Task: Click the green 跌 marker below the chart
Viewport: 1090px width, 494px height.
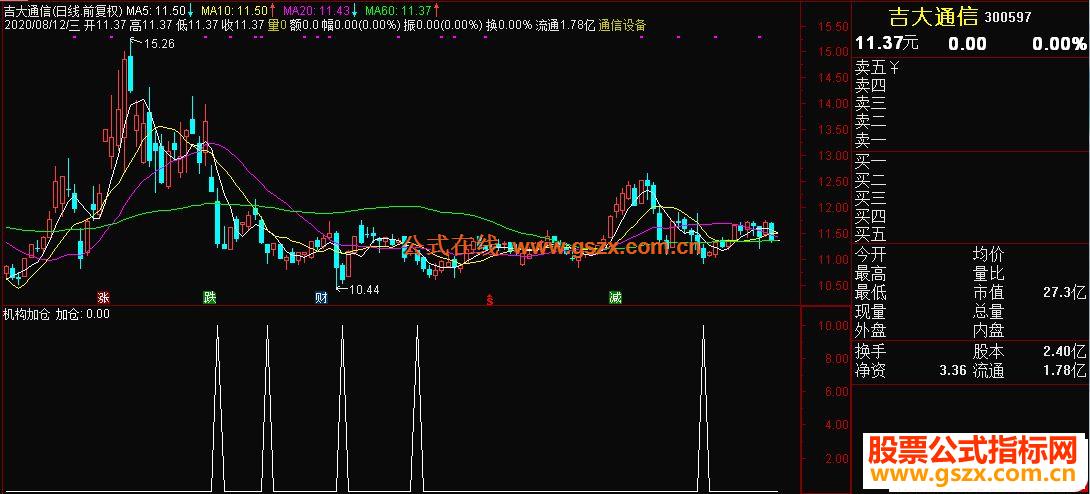Action: point(209,298)
